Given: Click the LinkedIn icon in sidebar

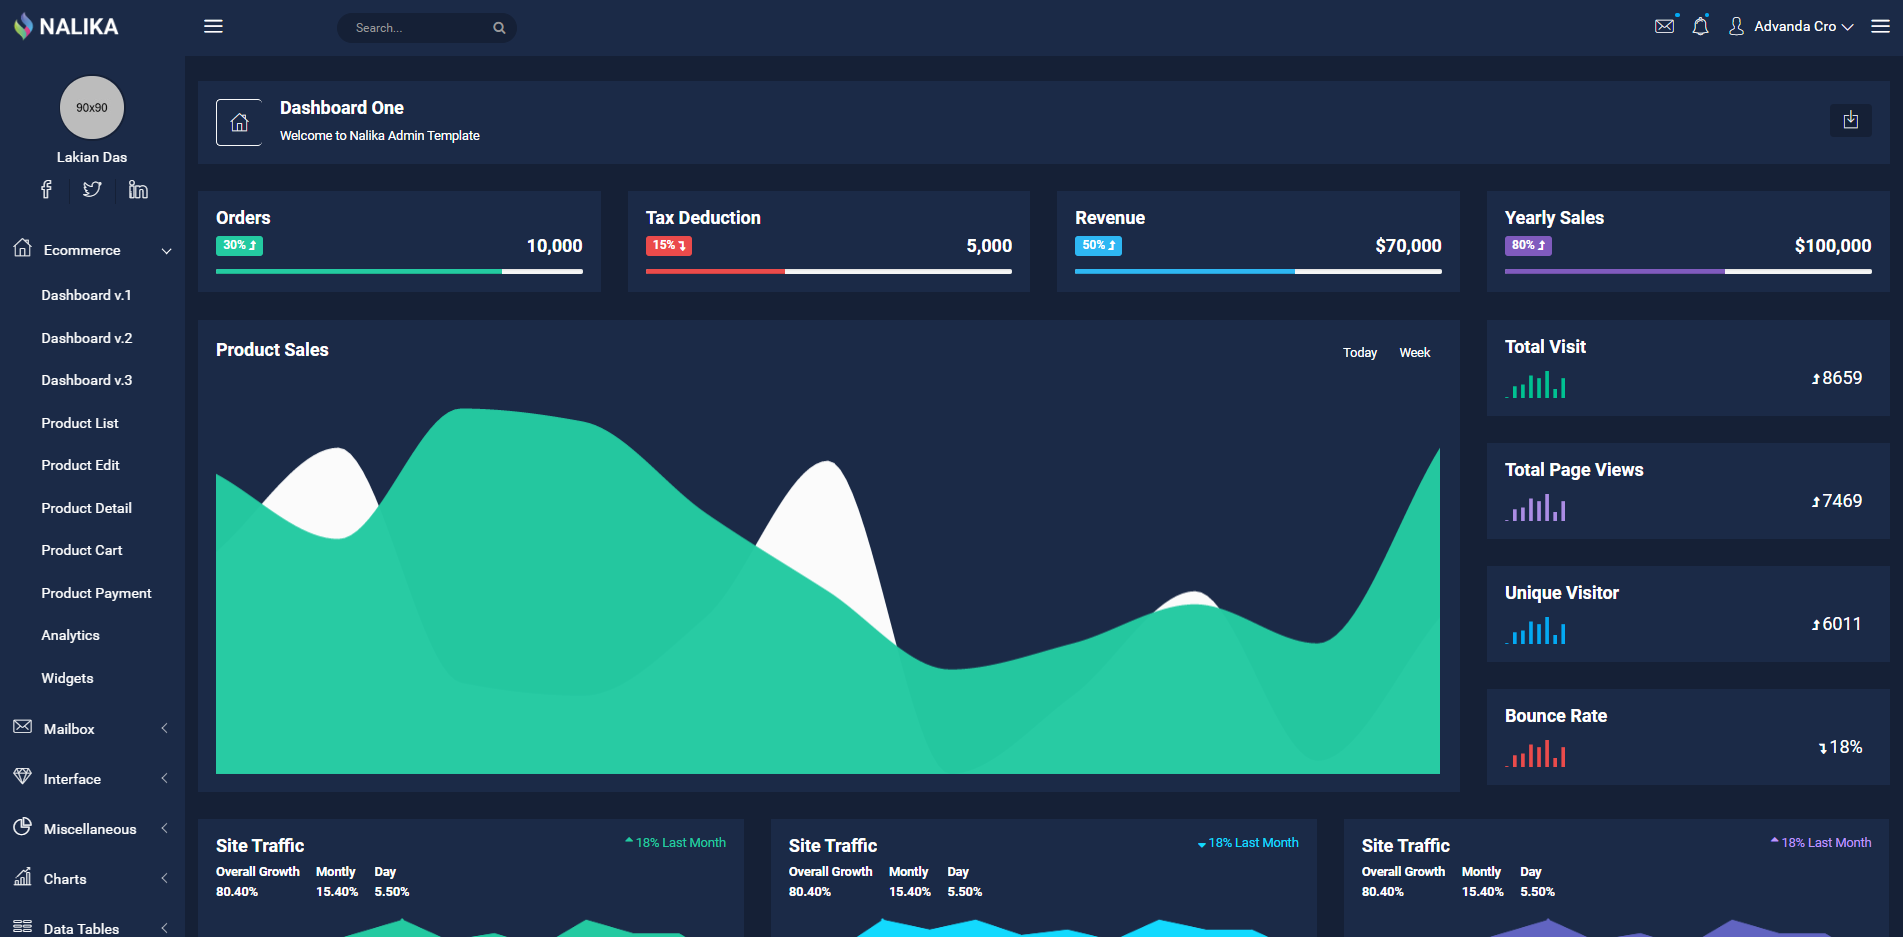Looking at the screenshot, I should click(x=138, y=190).
